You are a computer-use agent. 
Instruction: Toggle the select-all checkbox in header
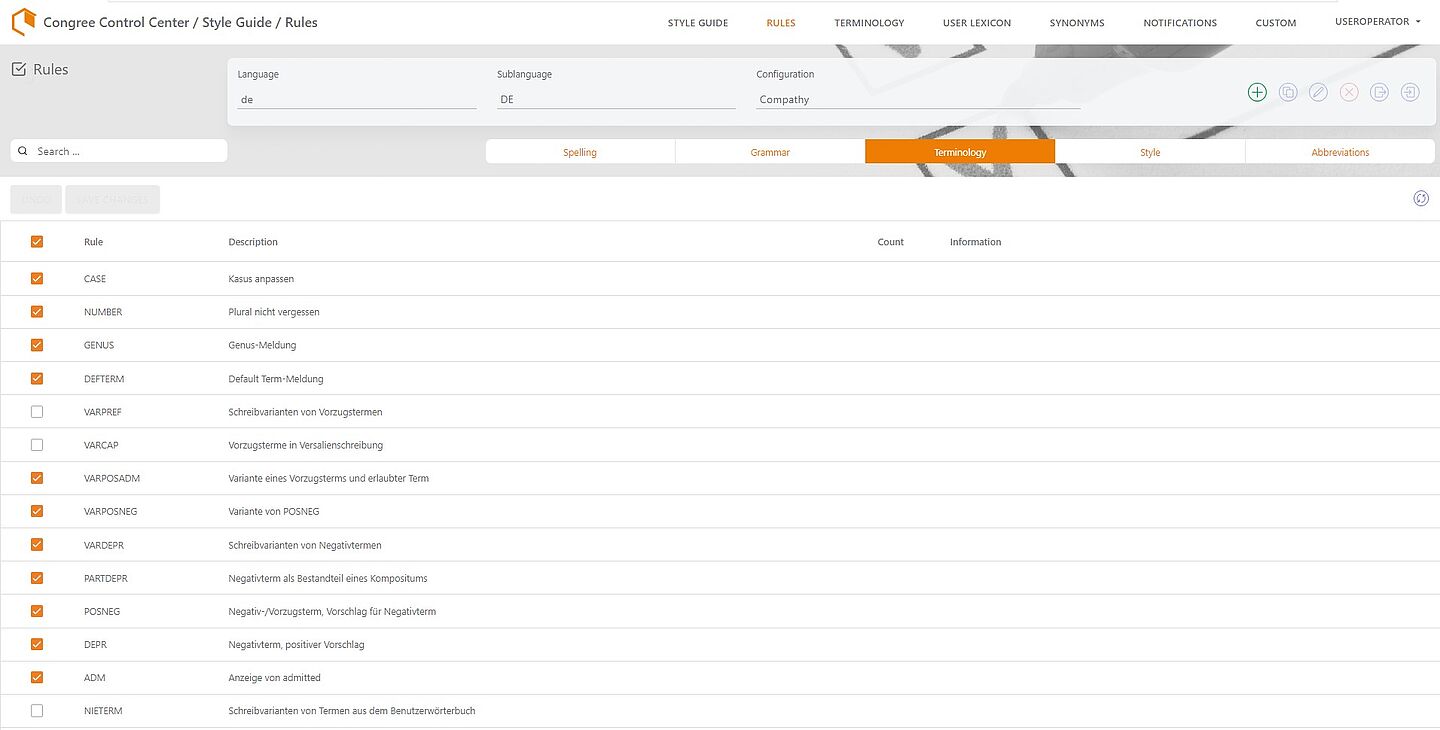point(37,241)
